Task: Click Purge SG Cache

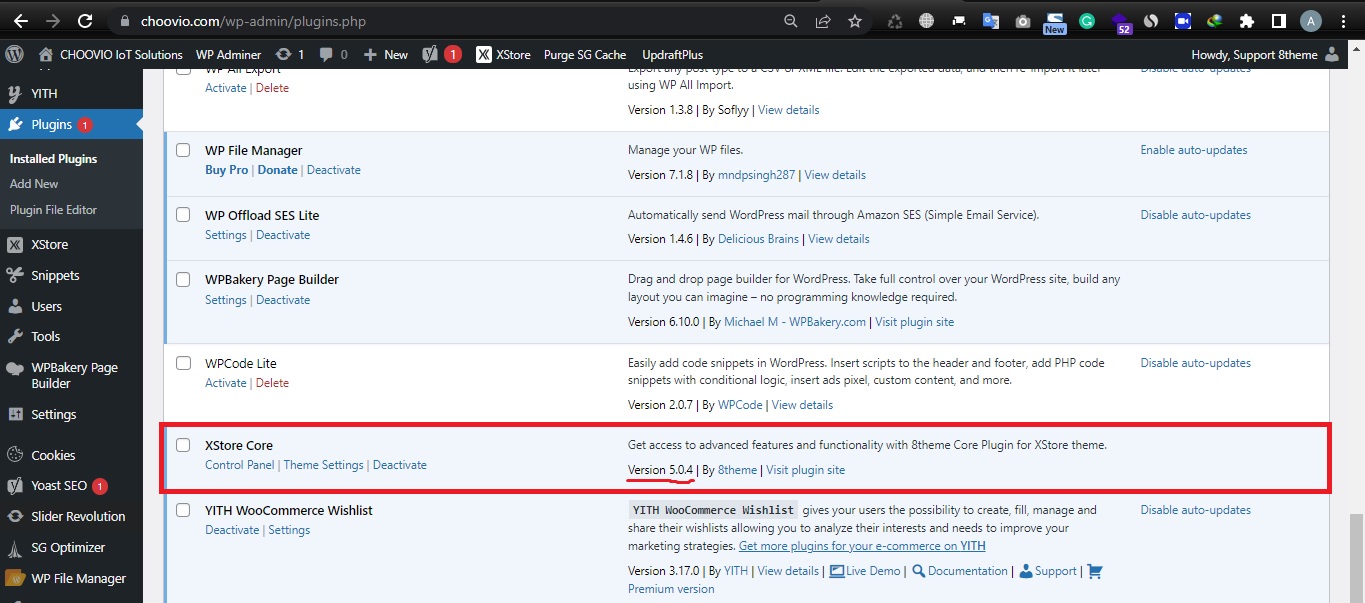Action: (x=584, y=54)
